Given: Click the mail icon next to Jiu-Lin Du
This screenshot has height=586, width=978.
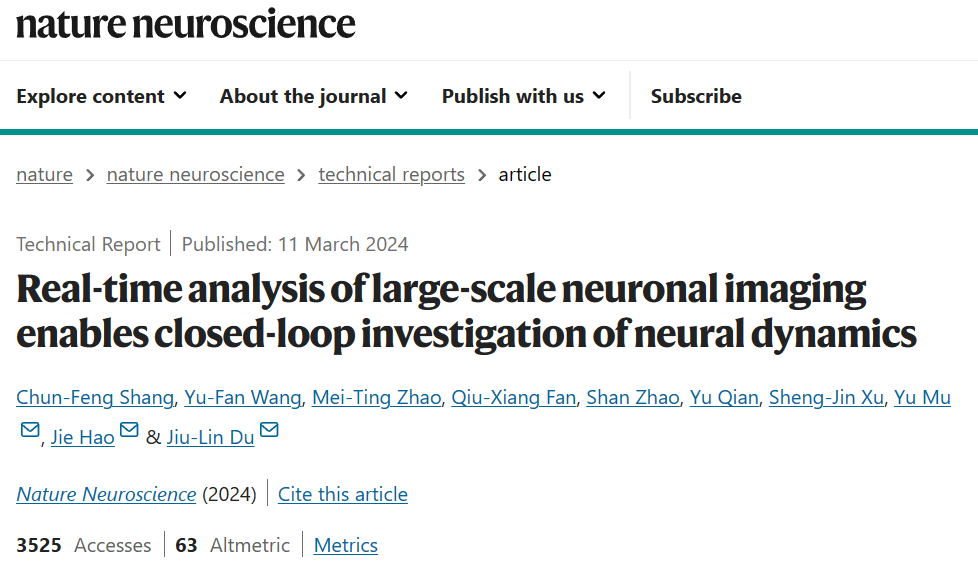Looking at the screenshot, I should pyautogui.click(x=269, y=431).
